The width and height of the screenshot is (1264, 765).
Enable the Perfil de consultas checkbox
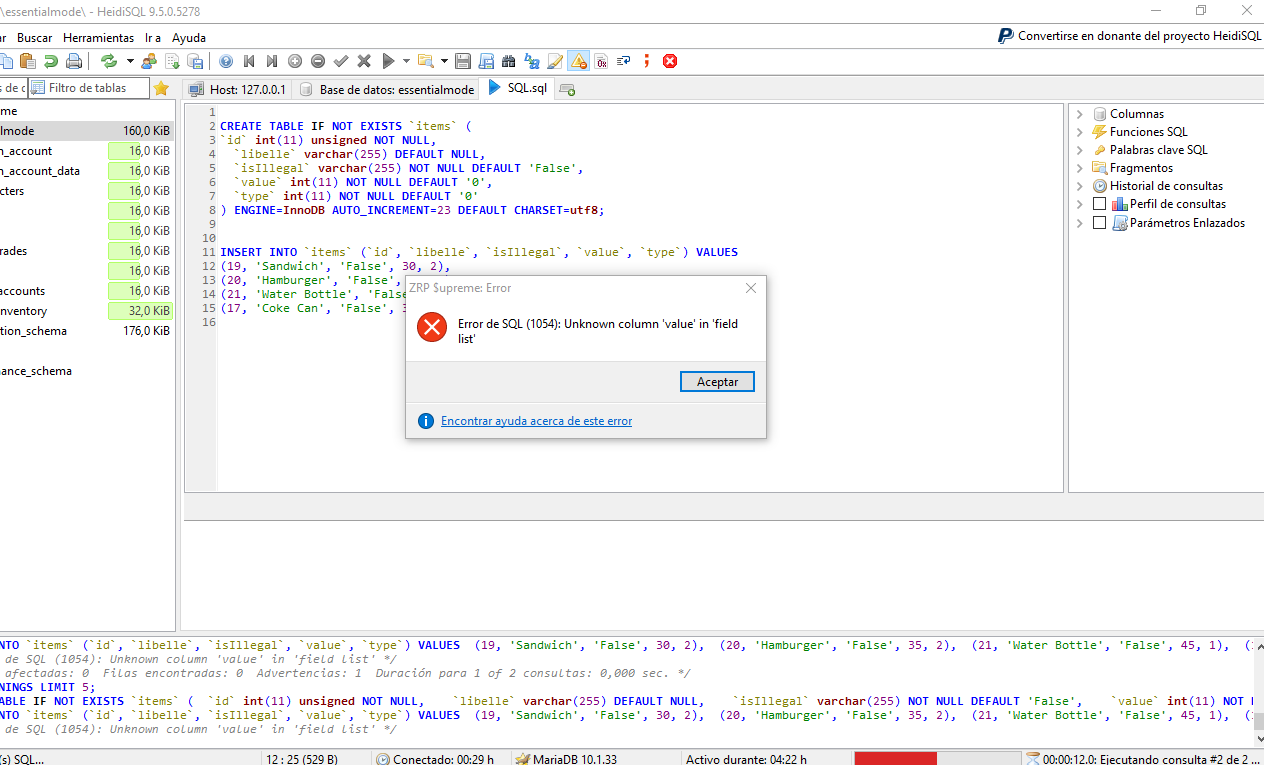click(x=1100, y=204)
